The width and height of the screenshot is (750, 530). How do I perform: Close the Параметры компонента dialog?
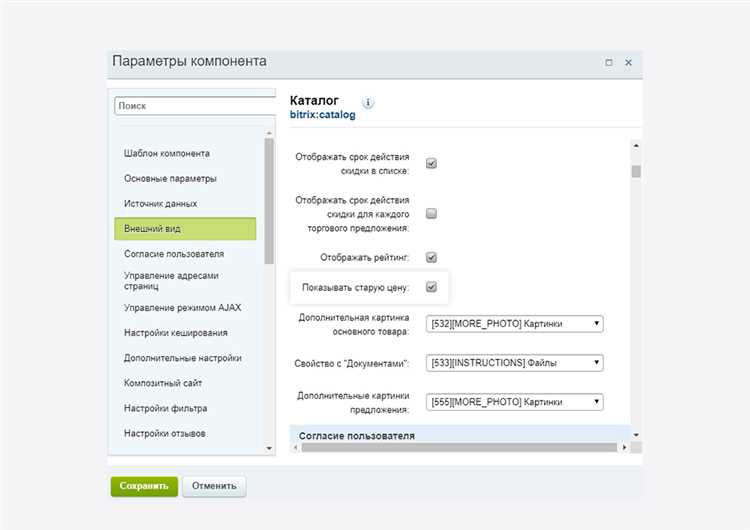click(629, 63)
